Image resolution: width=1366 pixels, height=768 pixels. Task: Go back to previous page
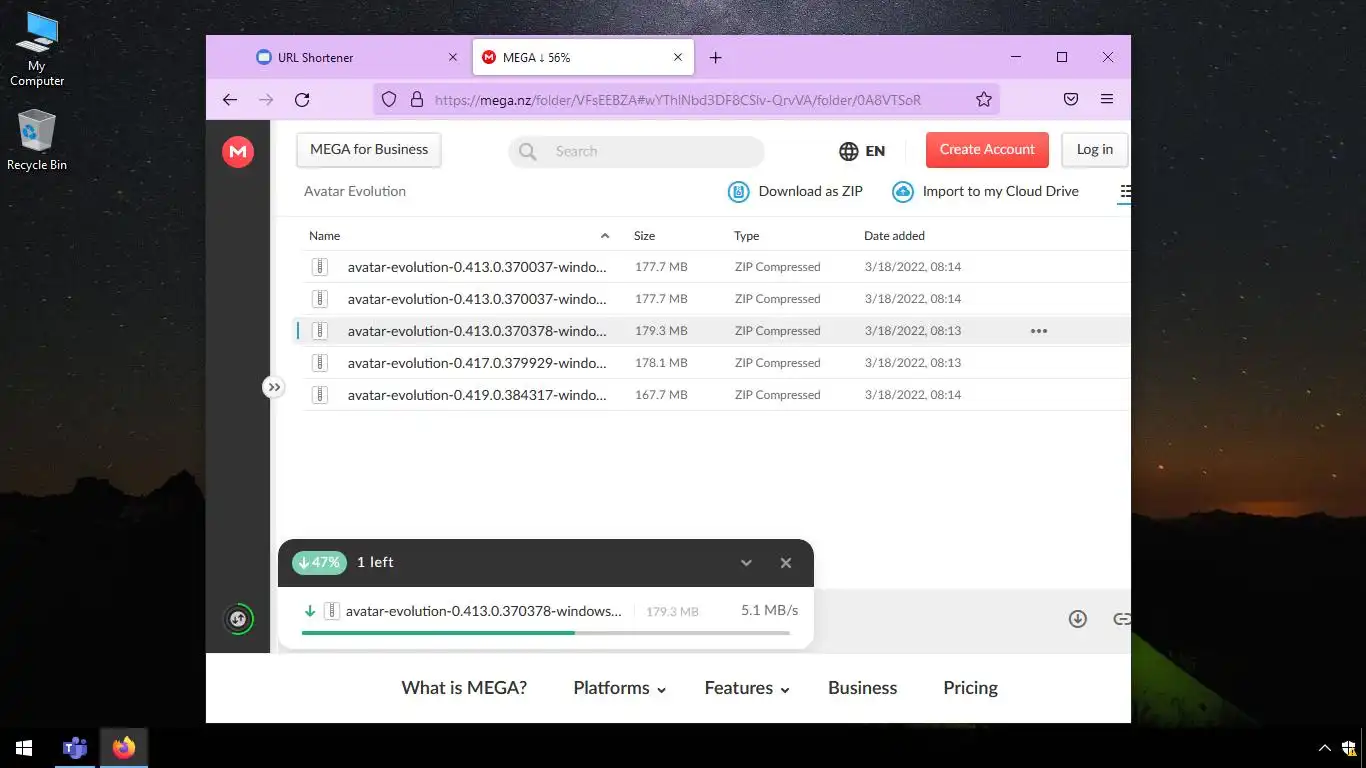(x=230, y=99)
